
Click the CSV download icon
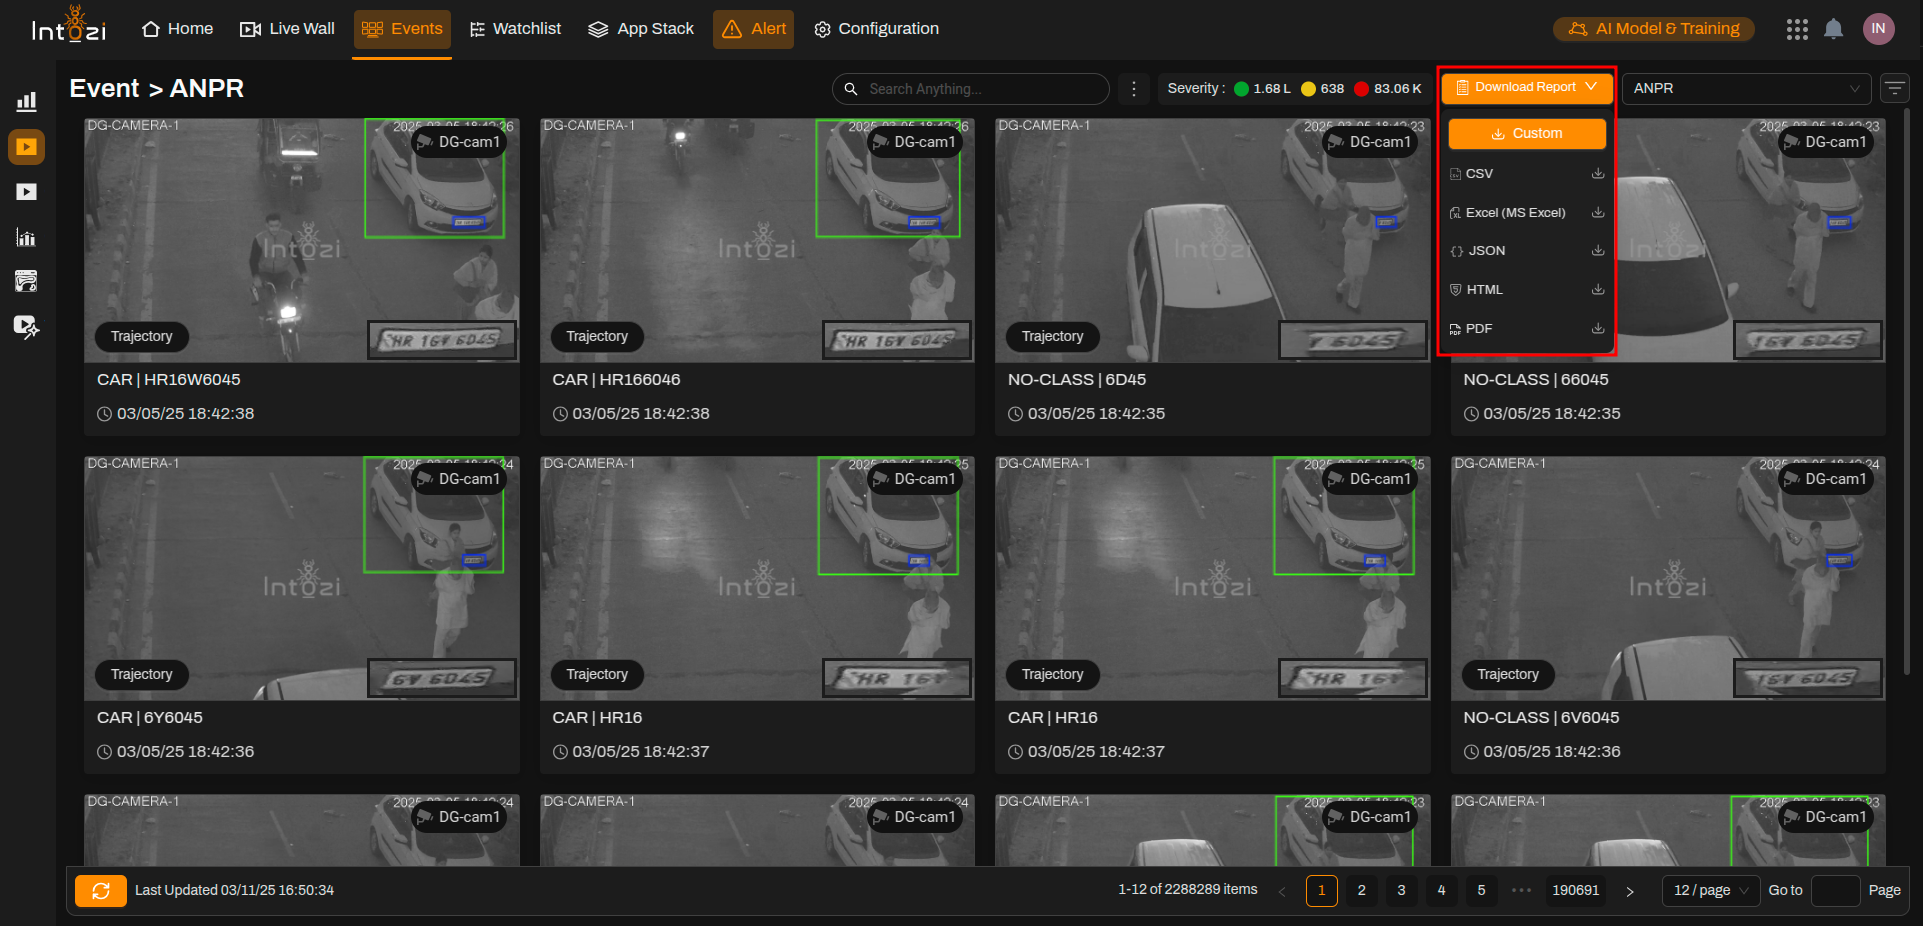coord(1597,174)
